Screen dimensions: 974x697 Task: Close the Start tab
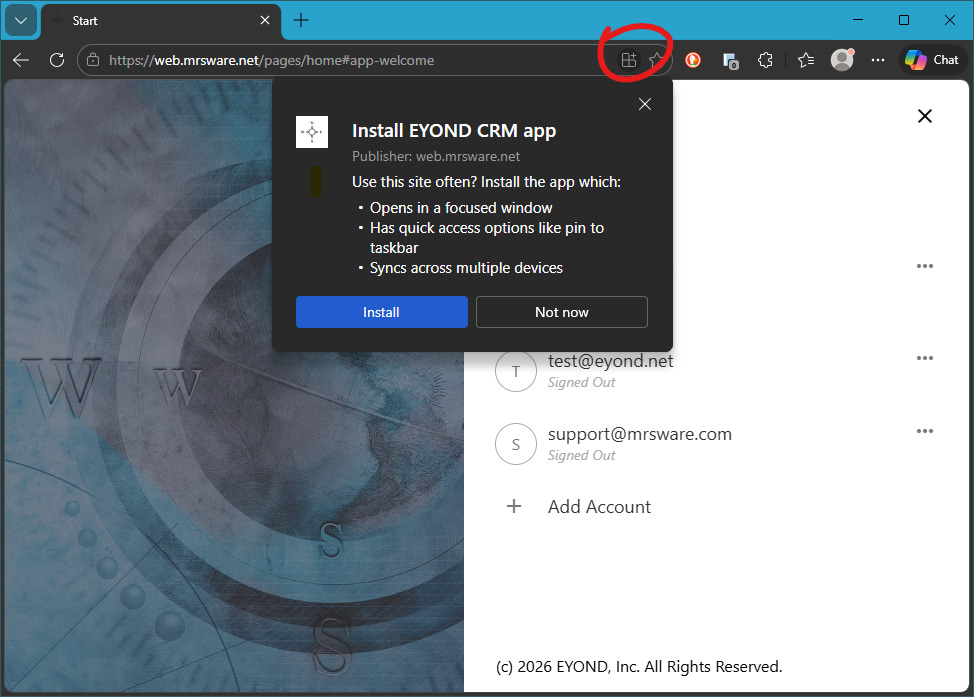(265, 20)
